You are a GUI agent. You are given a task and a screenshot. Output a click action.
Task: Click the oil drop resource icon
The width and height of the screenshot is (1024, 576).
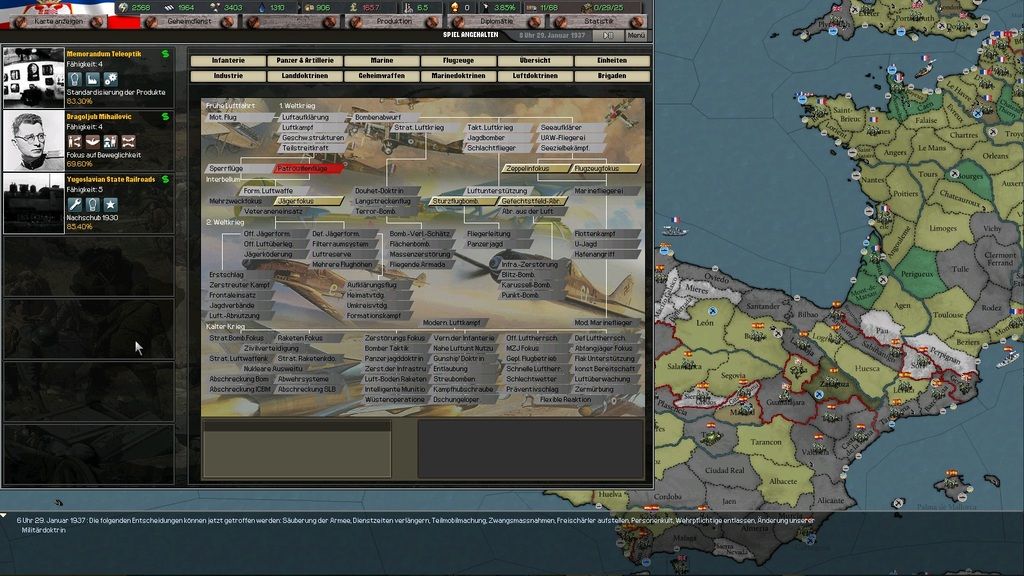click(x=262, y=7)
